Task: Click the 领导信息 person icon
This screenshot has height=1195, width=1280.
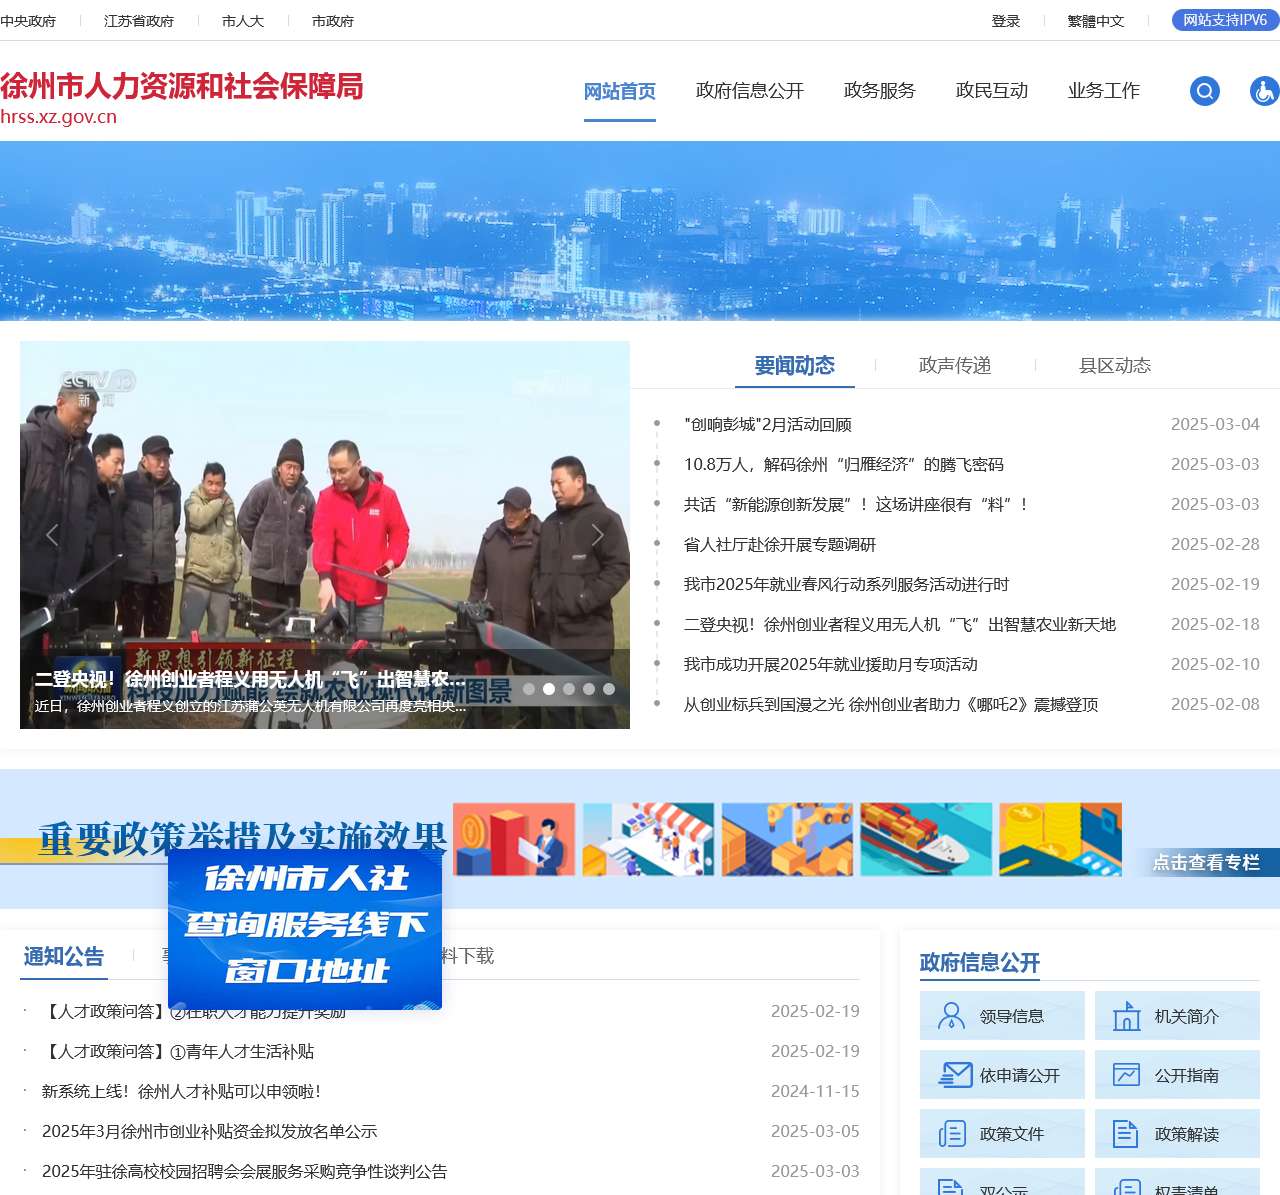Action: [x=951, y=1016]
